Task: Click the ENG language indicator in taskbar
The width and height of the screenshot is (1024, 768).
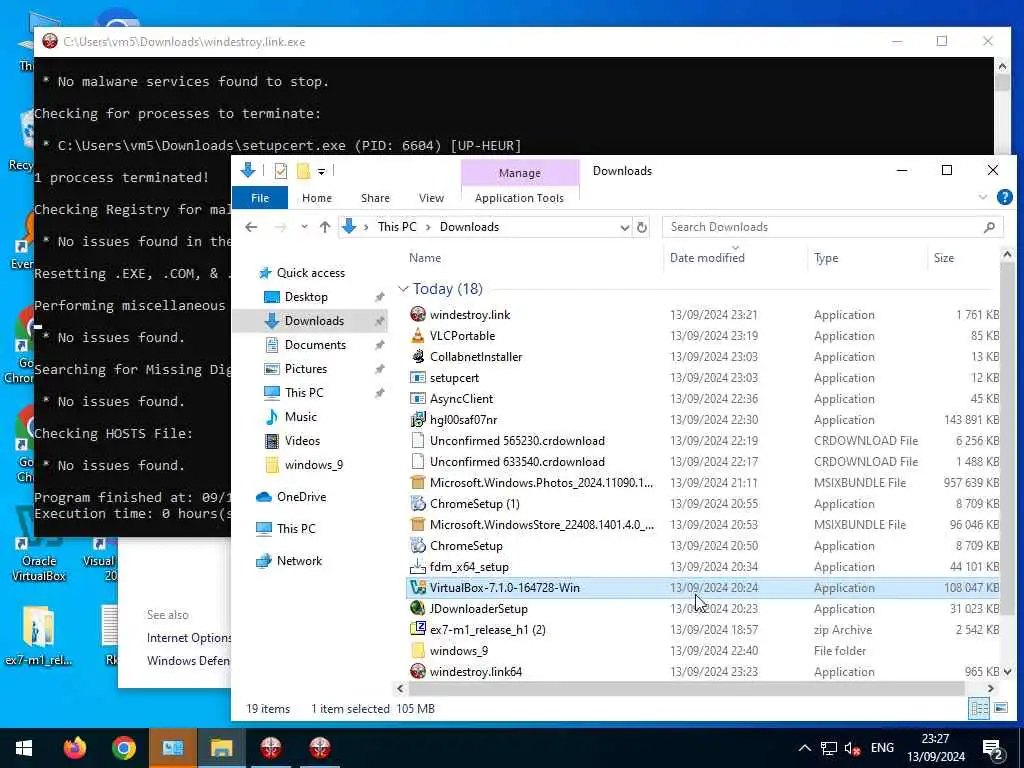Action: coord(882,748)
